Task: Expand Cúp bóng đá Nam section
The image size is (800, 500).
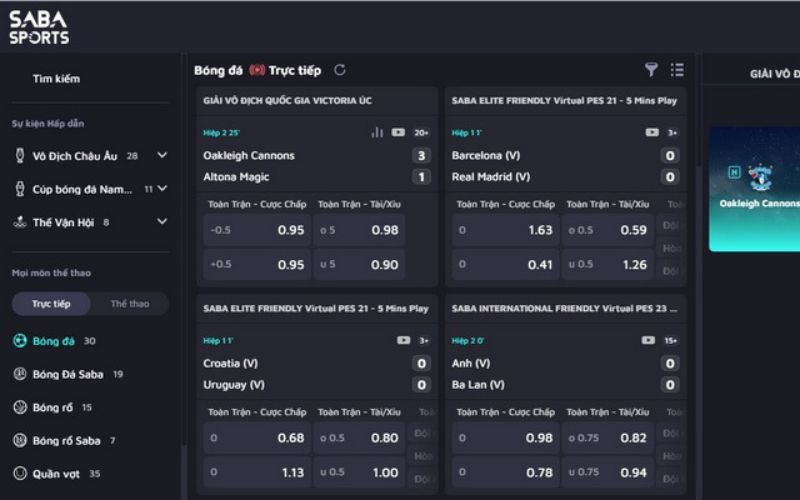Action: pyautogui.click(x=162, y=189)
